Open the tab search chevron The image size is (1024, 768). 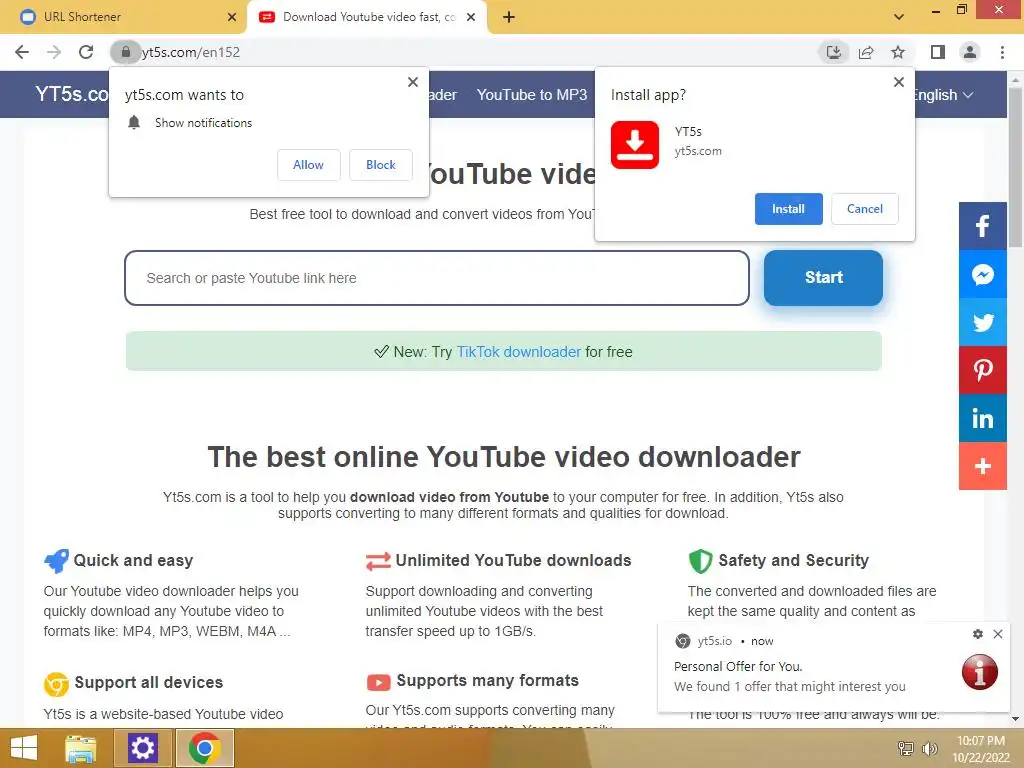click(x=899, y=17)
